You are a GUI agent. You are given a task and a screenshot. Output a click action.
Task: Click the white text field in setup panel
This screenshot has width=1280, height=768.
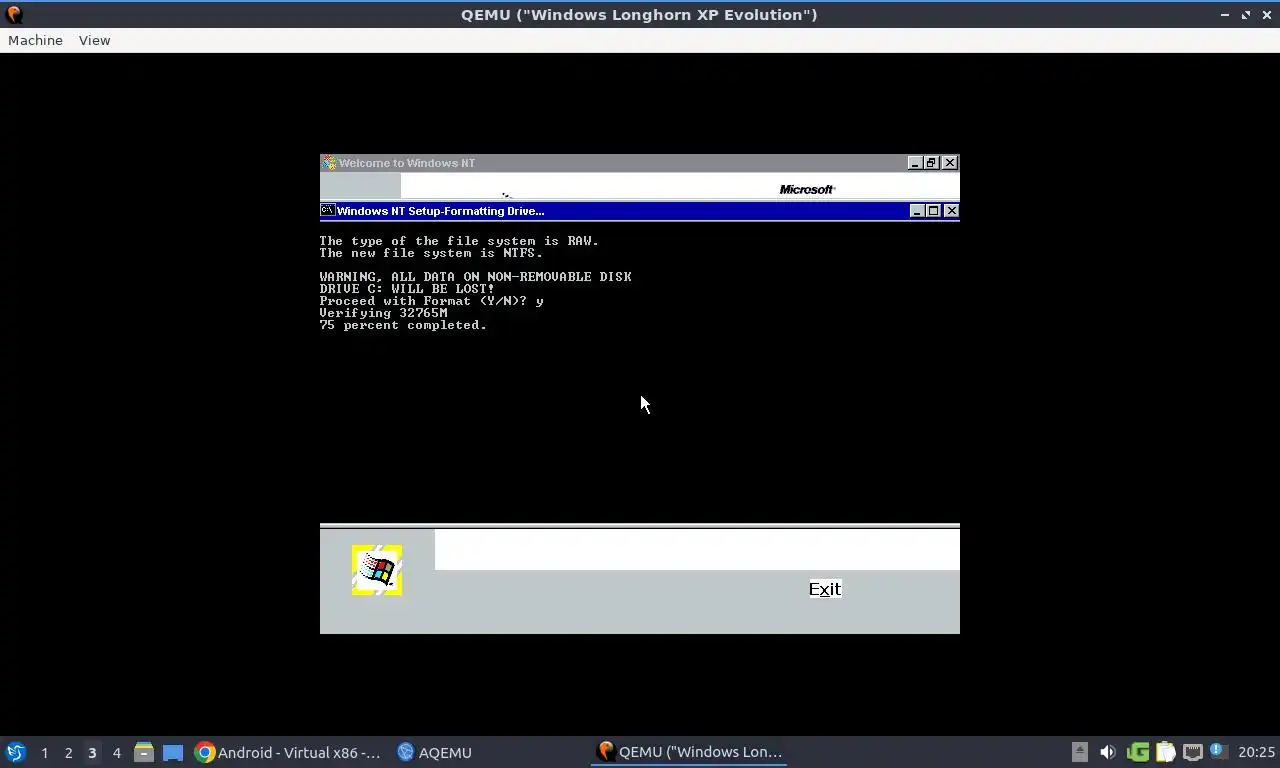pos(697,550)
